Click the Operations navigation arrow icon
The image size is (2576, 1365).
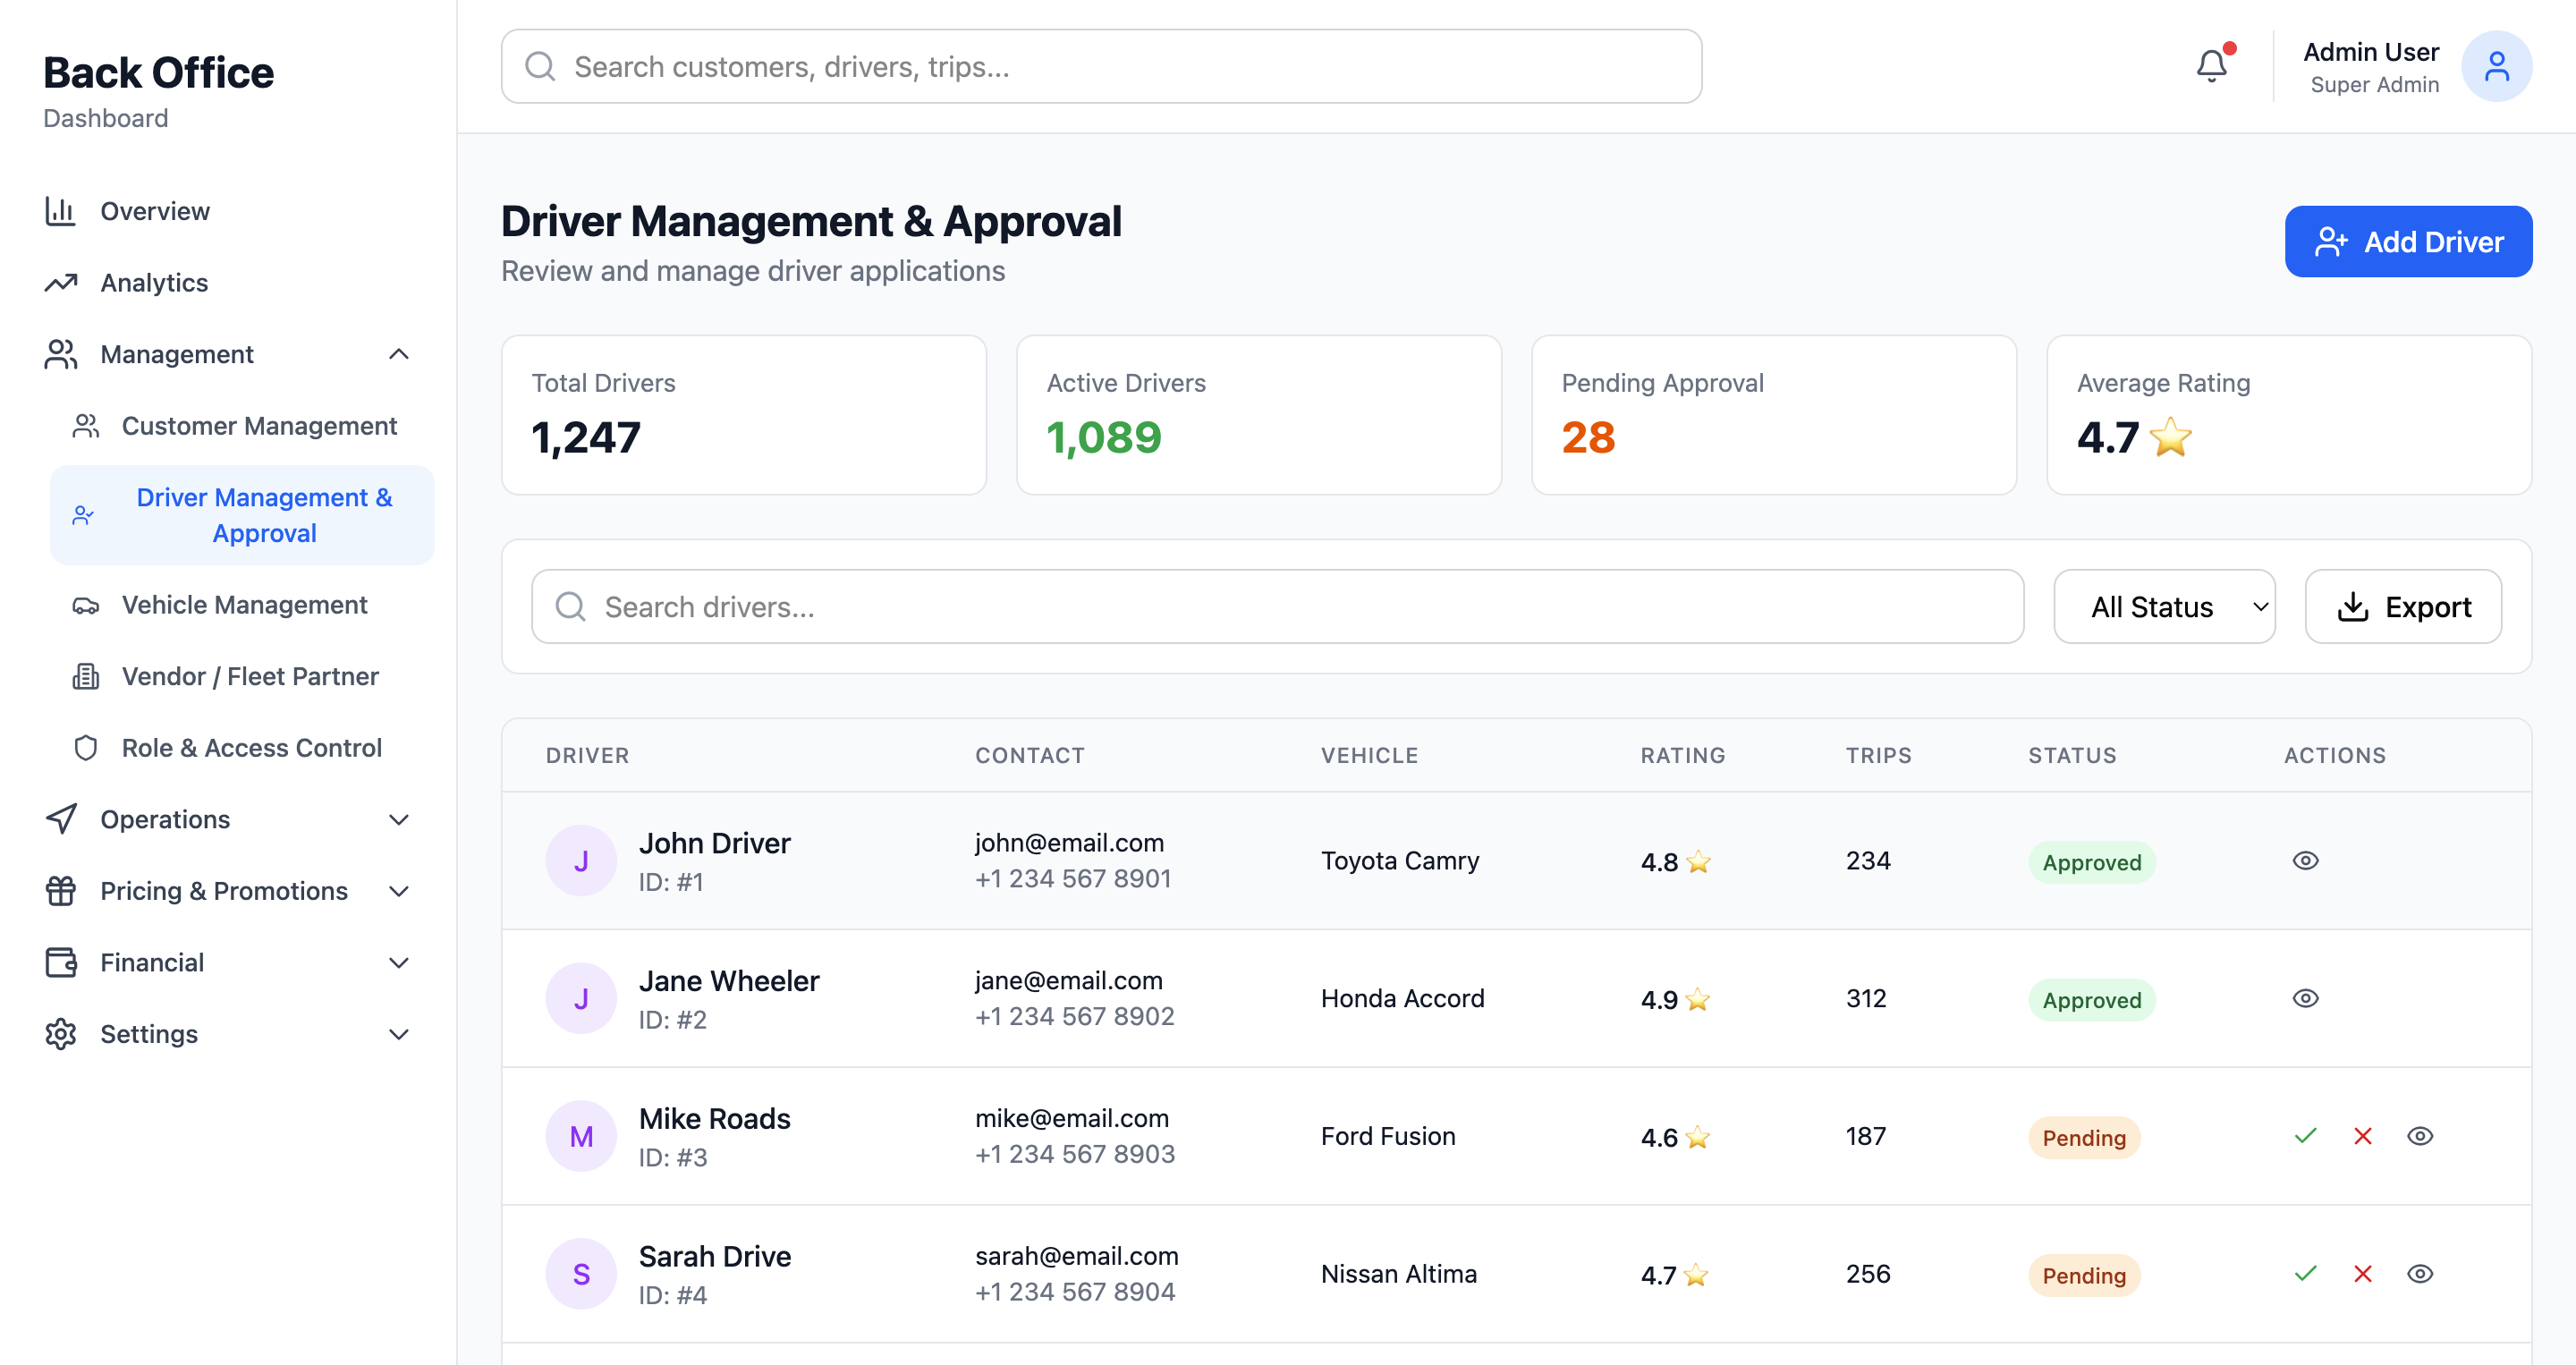point(60,819)
